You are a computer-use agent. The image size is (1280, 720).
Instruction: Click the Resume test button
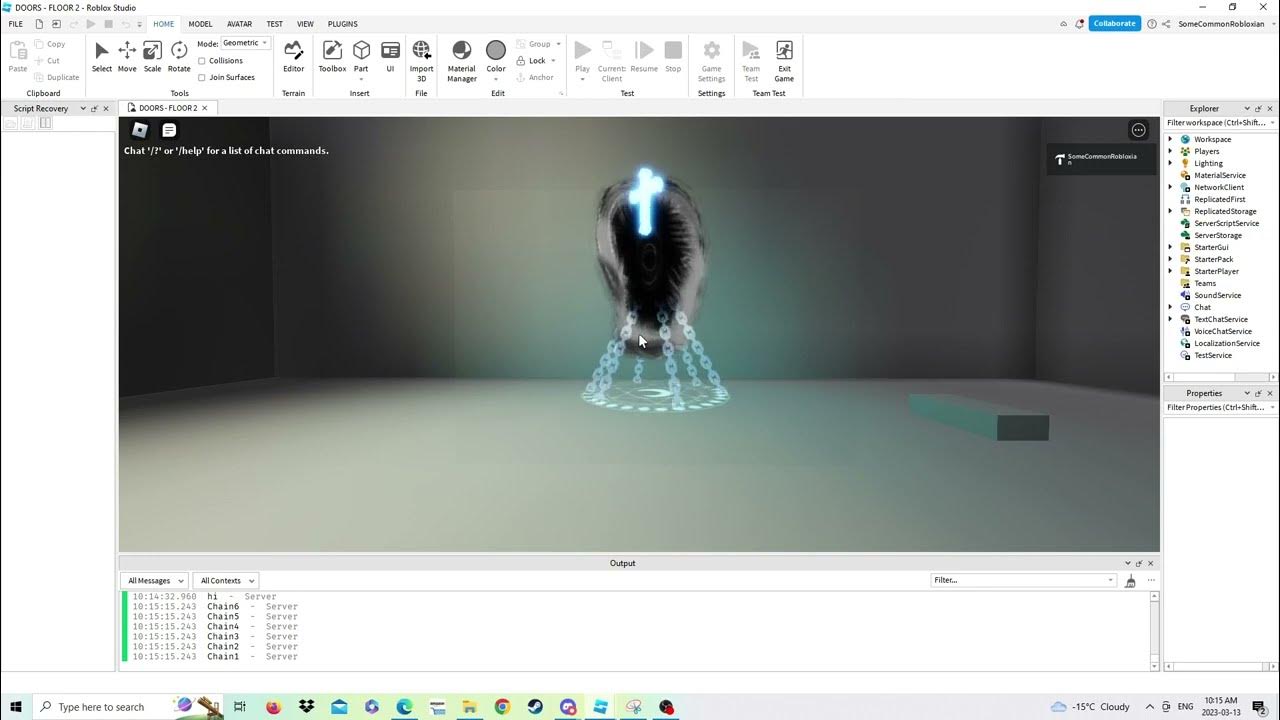click(x=644, y=56)
